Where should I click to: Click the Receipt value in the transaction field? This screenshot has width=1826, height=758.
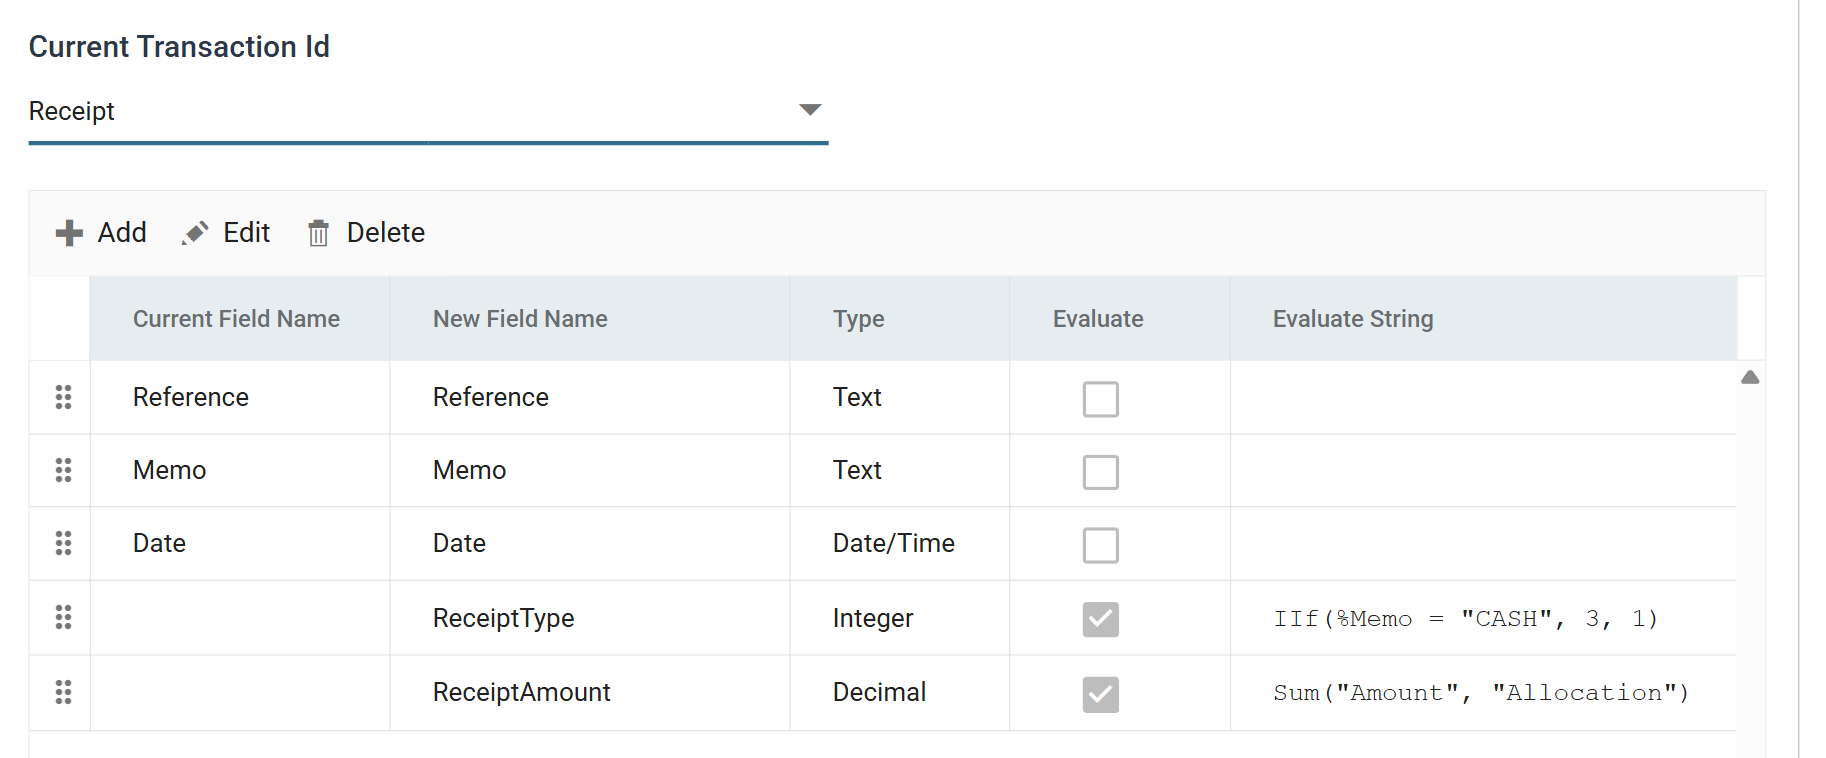72,111
